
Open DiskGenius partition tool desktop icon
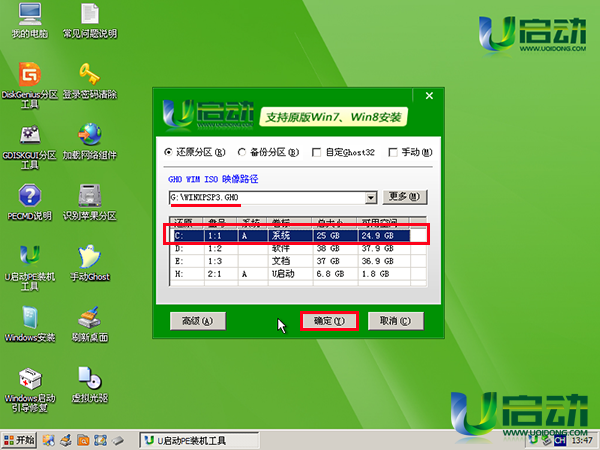(31, 76)
